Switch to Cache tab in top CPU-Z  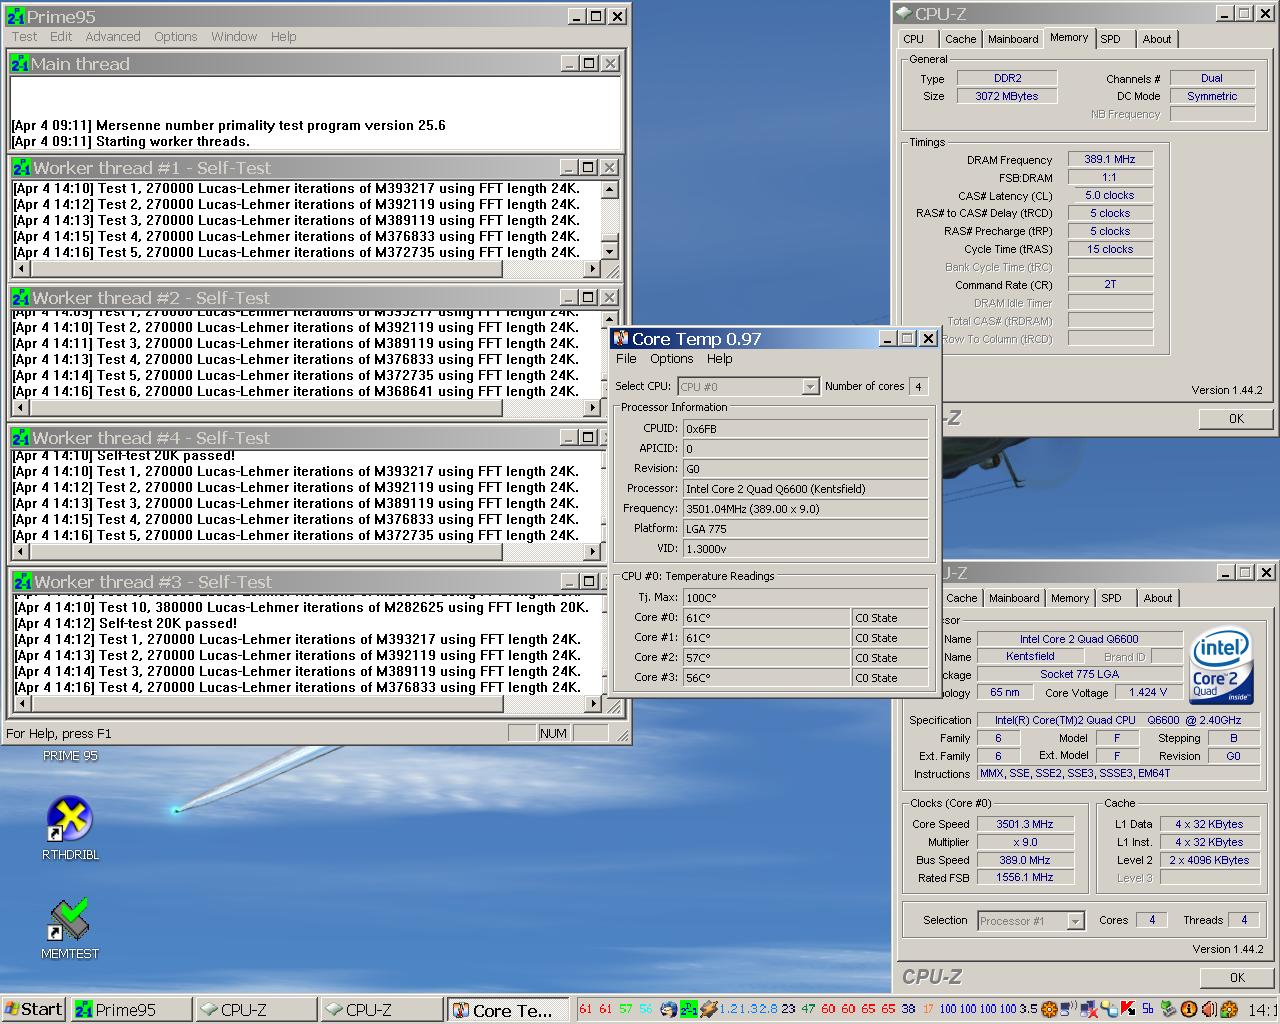click(960, 39)
